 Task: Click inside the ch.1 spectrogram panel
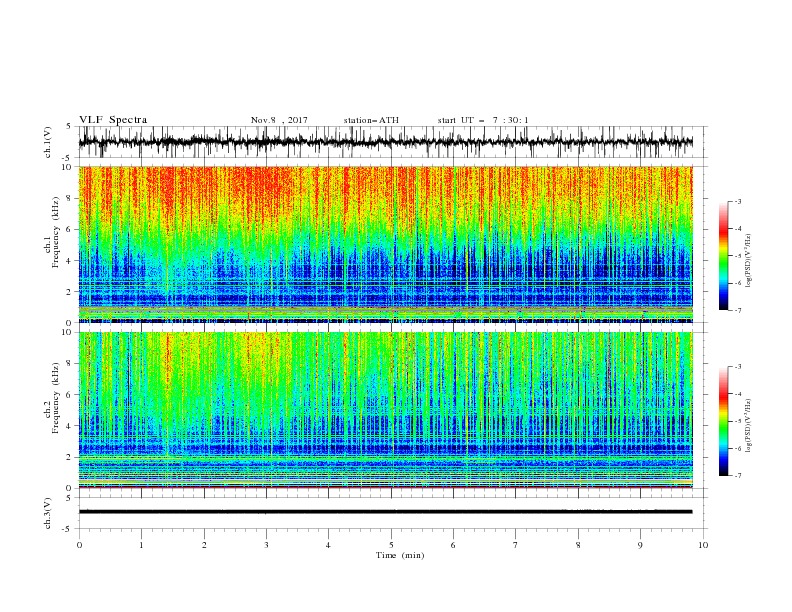pyautogui.click(x=385, y=244)
